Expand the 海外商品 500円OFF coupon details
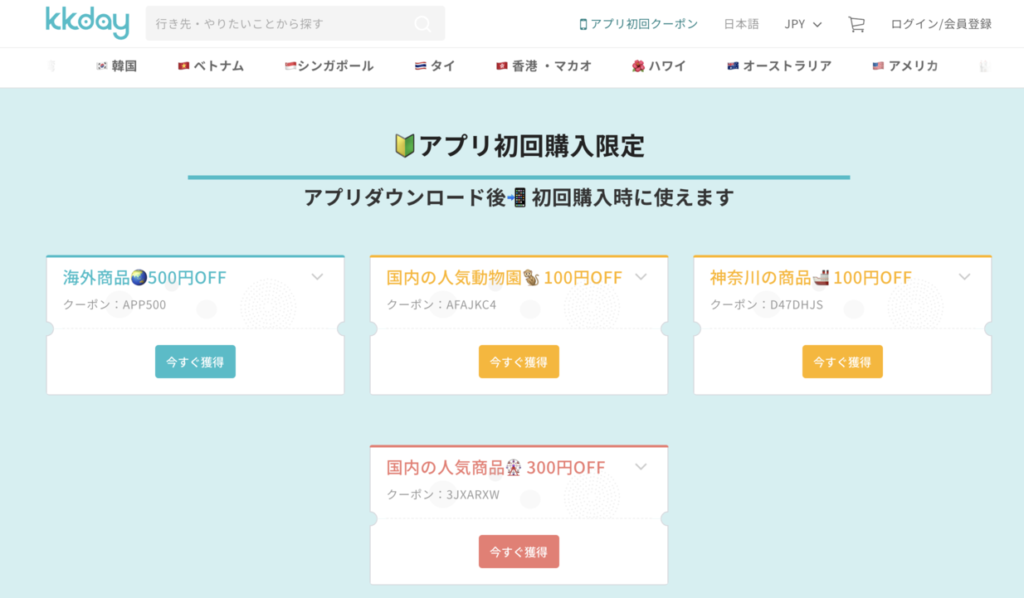 317,277
